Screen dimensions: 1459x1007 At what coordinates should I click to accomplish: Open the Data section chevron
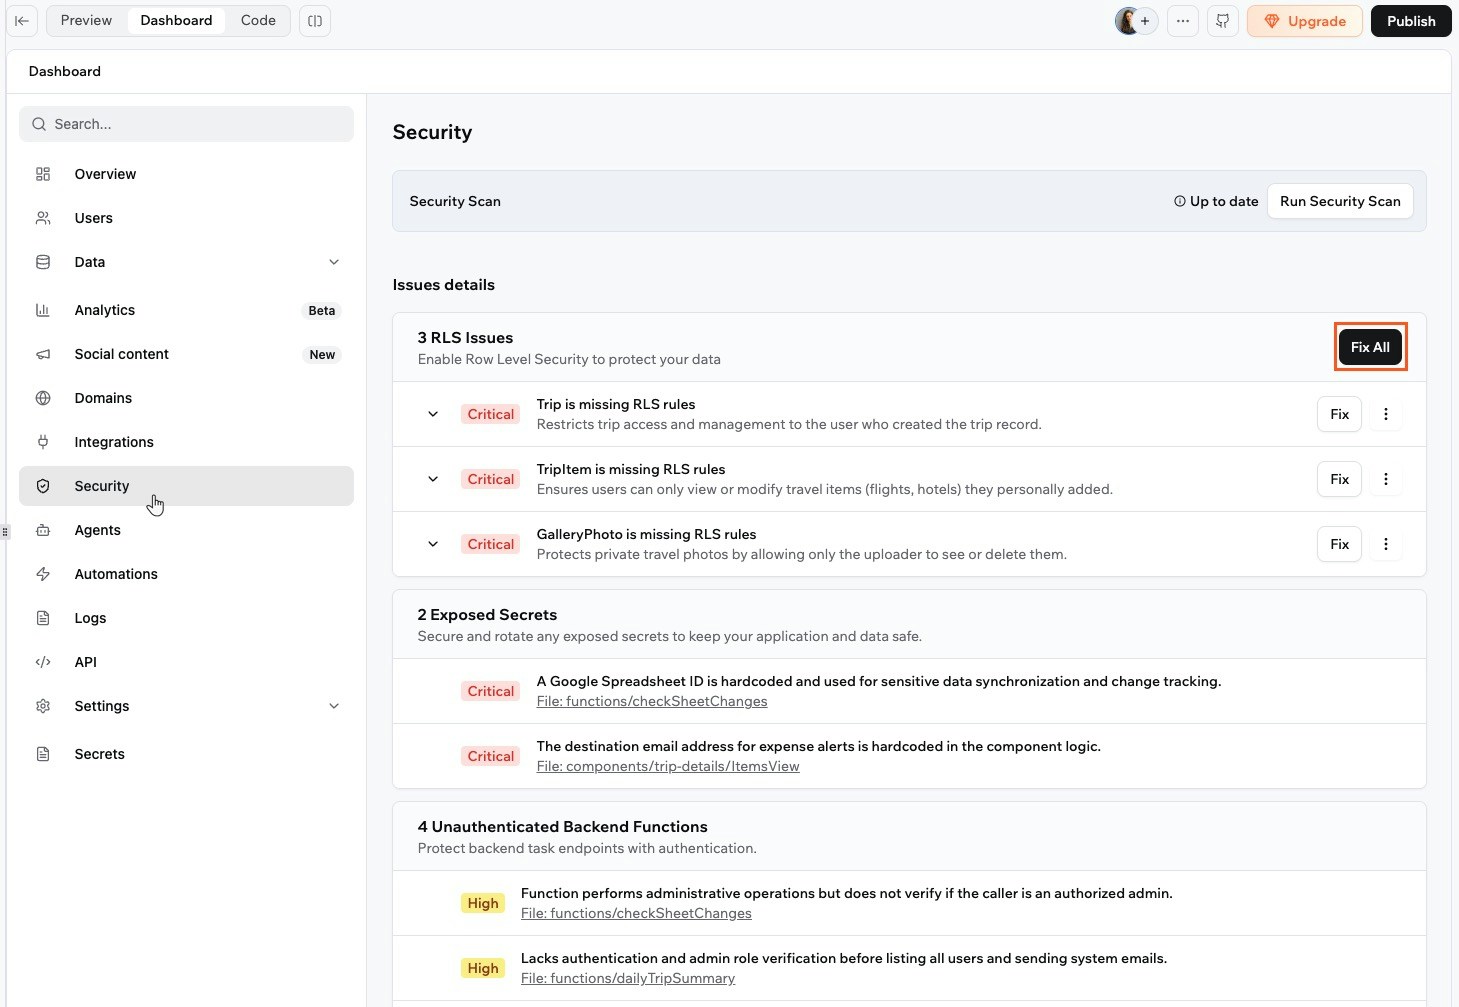(x=334, y=262)
